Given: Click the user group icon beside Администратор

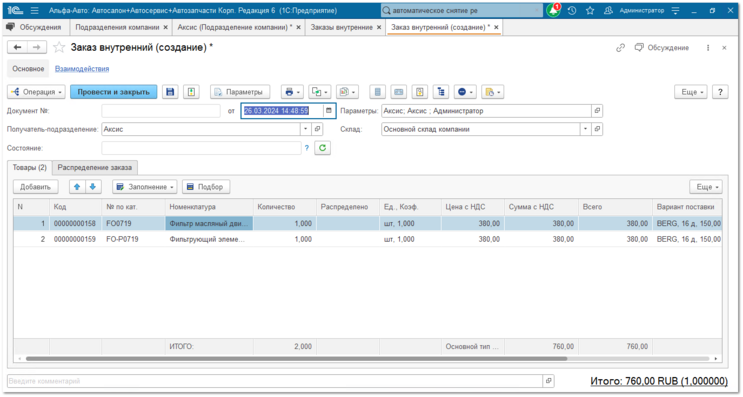Looking at the screenshot, I should tap(608, 10).
